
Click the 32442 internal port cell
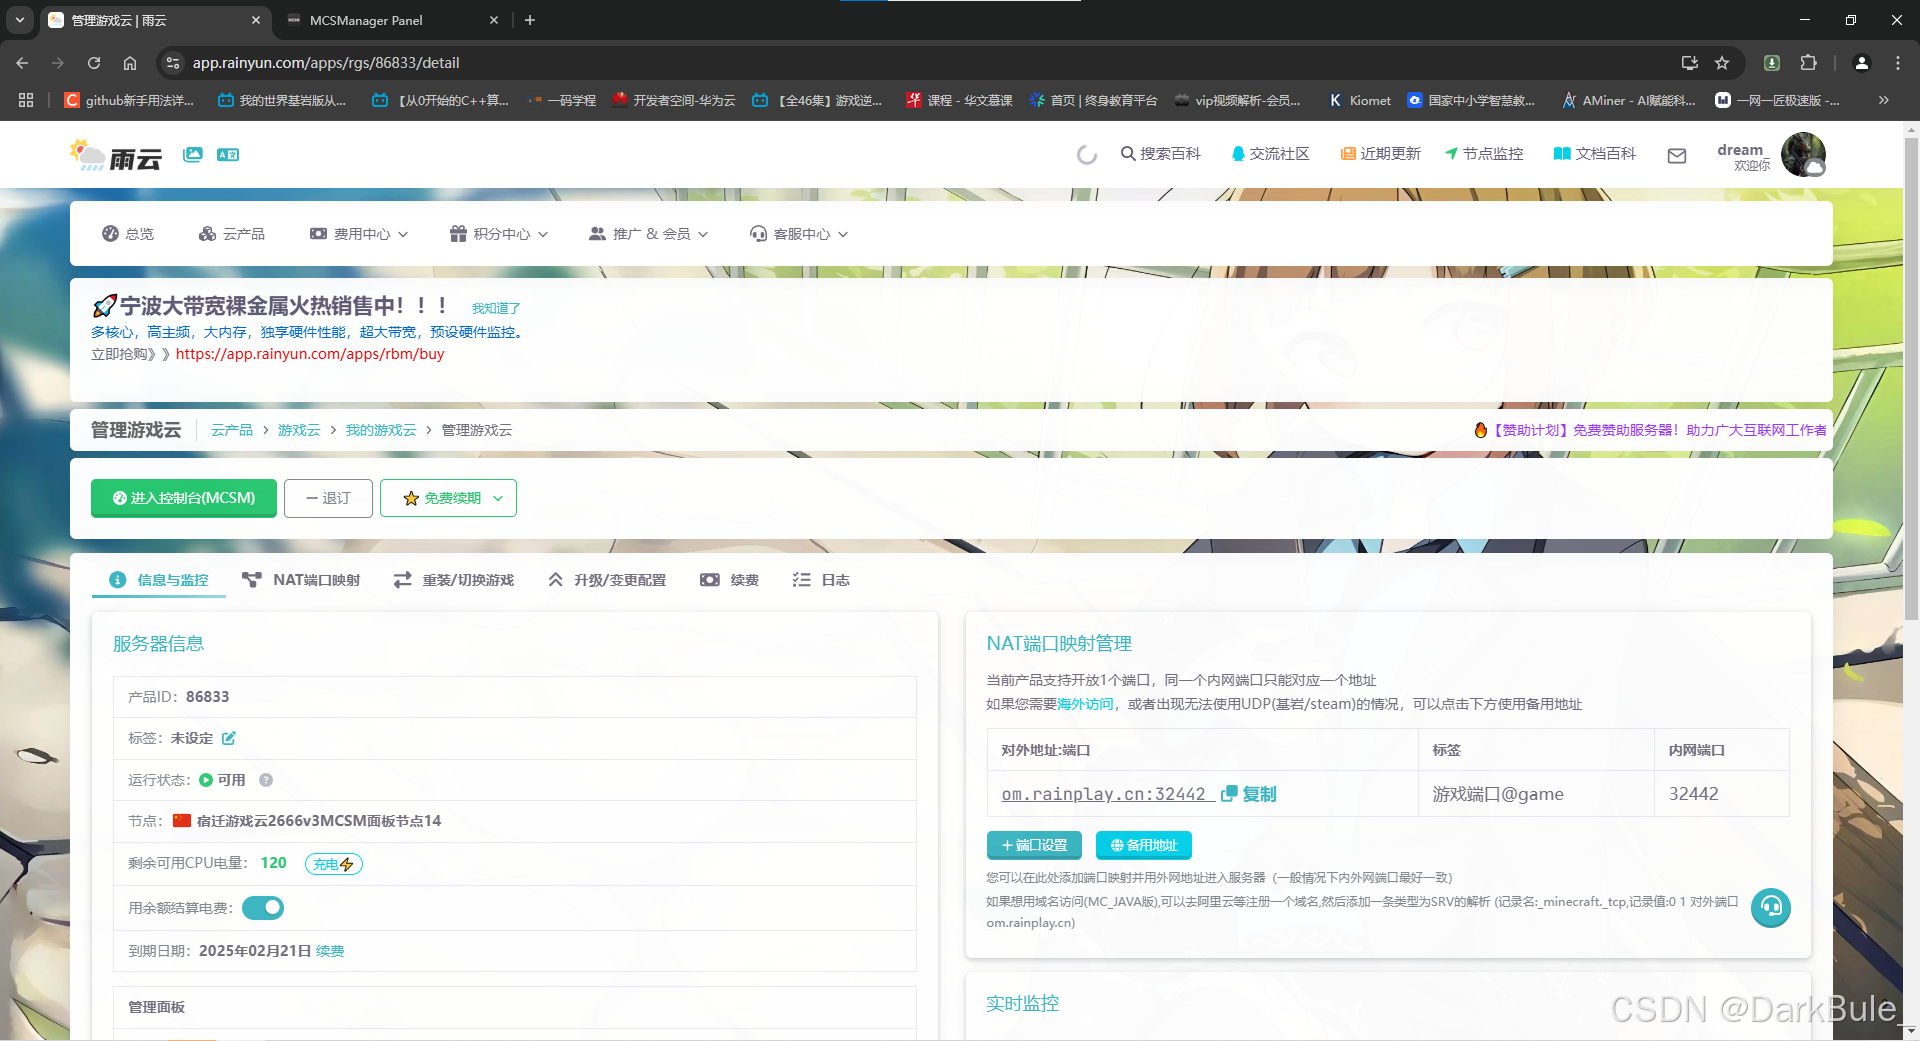click(1721, 794)
